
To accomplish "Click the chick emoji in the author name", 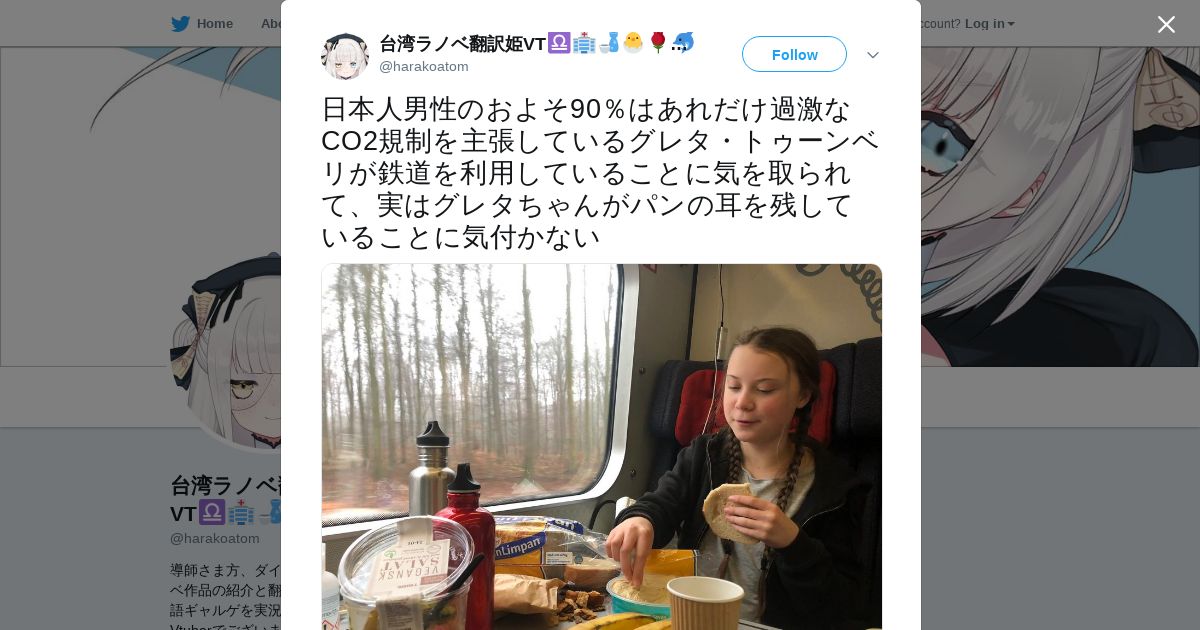I will [x=633, y=43].
